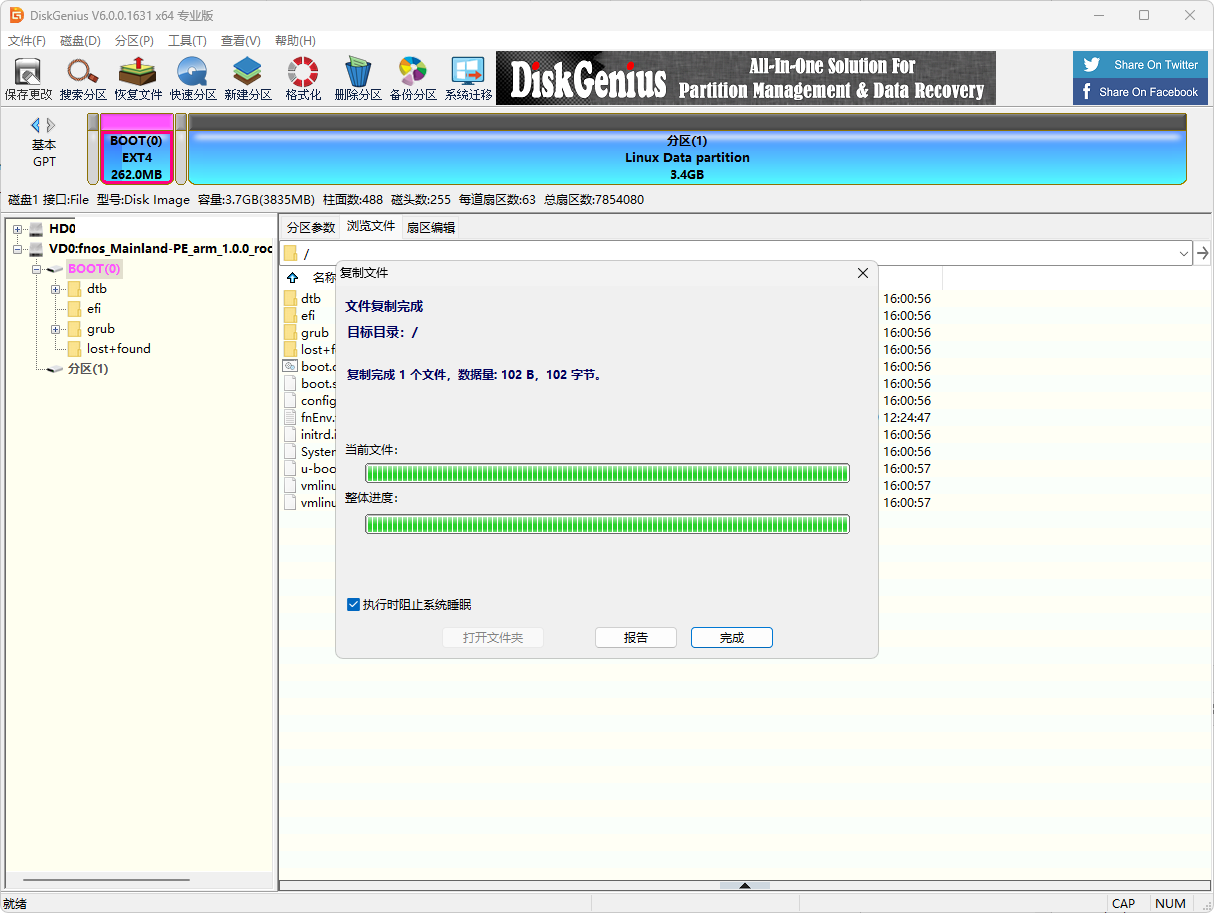Toggle 执行时阻止系统睡眠 checkbox
Viewport: 1214px width, 913px height.
pos(353,605)
